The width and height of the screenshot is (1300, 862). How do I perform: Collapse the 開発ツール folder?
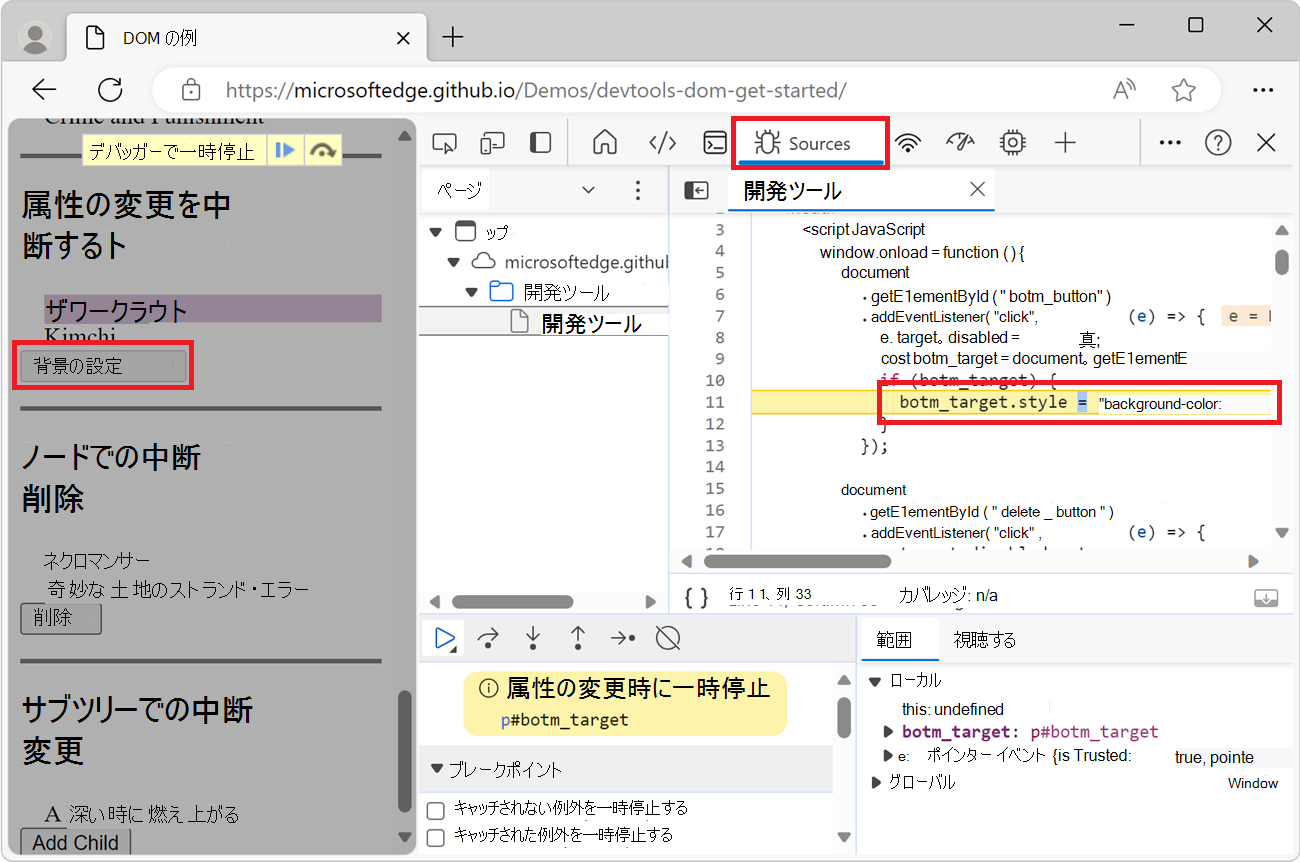click(472, 293)
